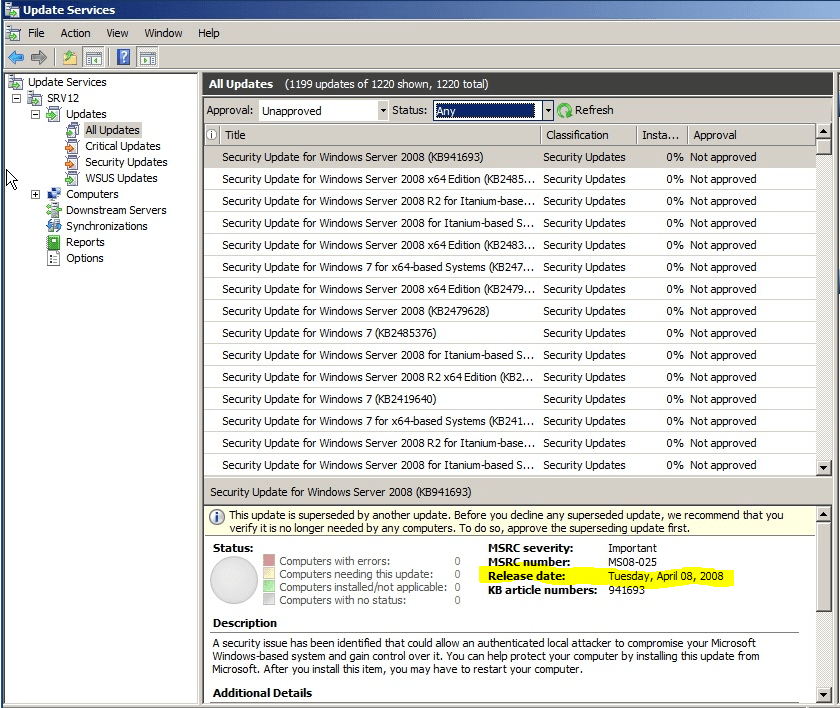The height and width of the screenshot is (708, 840).
Task: Collapse the Updates tree node
Action: click(35, 114)
